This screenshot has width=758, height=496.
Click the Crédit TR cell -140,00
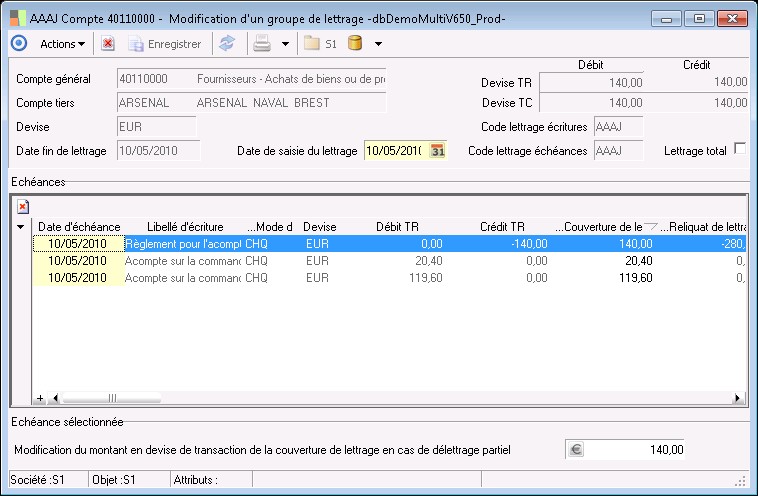coord(529,244)
